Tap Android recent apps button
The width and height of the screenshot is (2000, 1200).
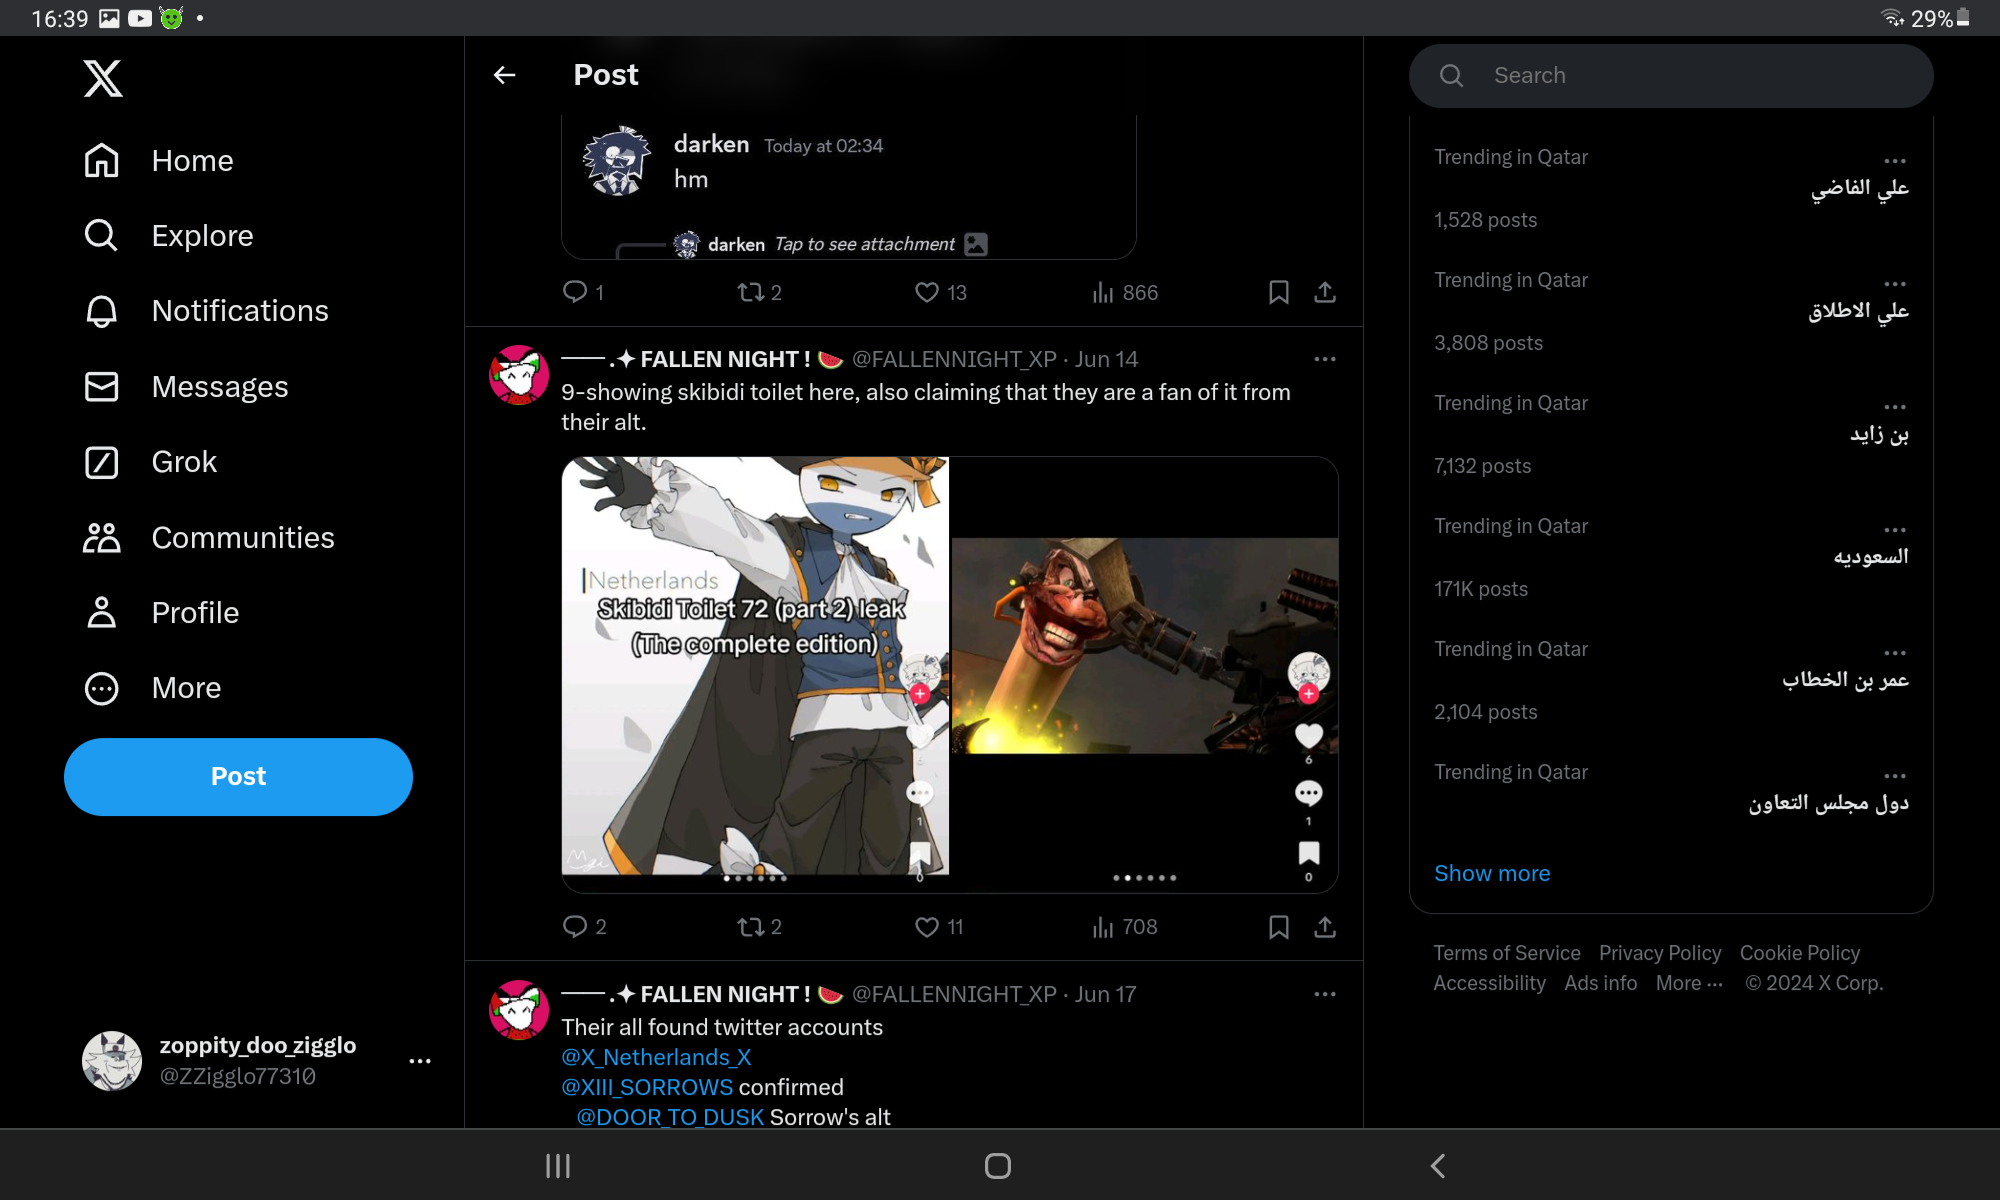pos(558,1166)
